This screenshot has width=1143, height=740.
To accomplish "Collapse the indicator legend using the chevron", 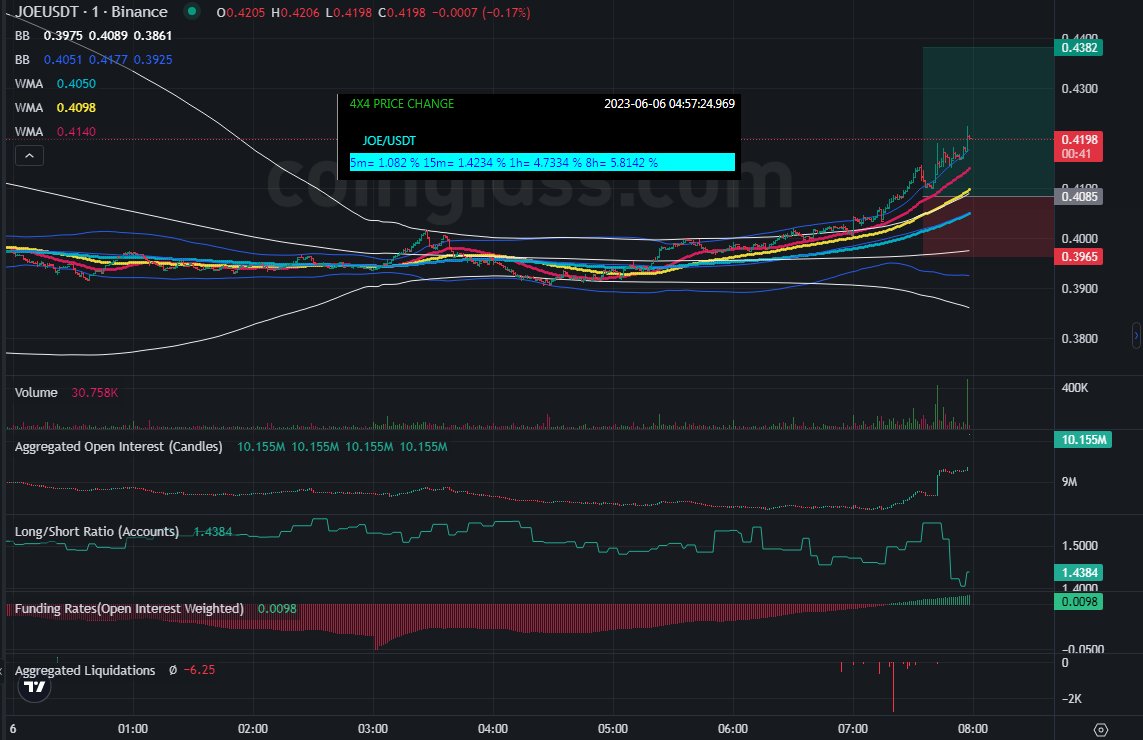I will [x=29, y=156].
